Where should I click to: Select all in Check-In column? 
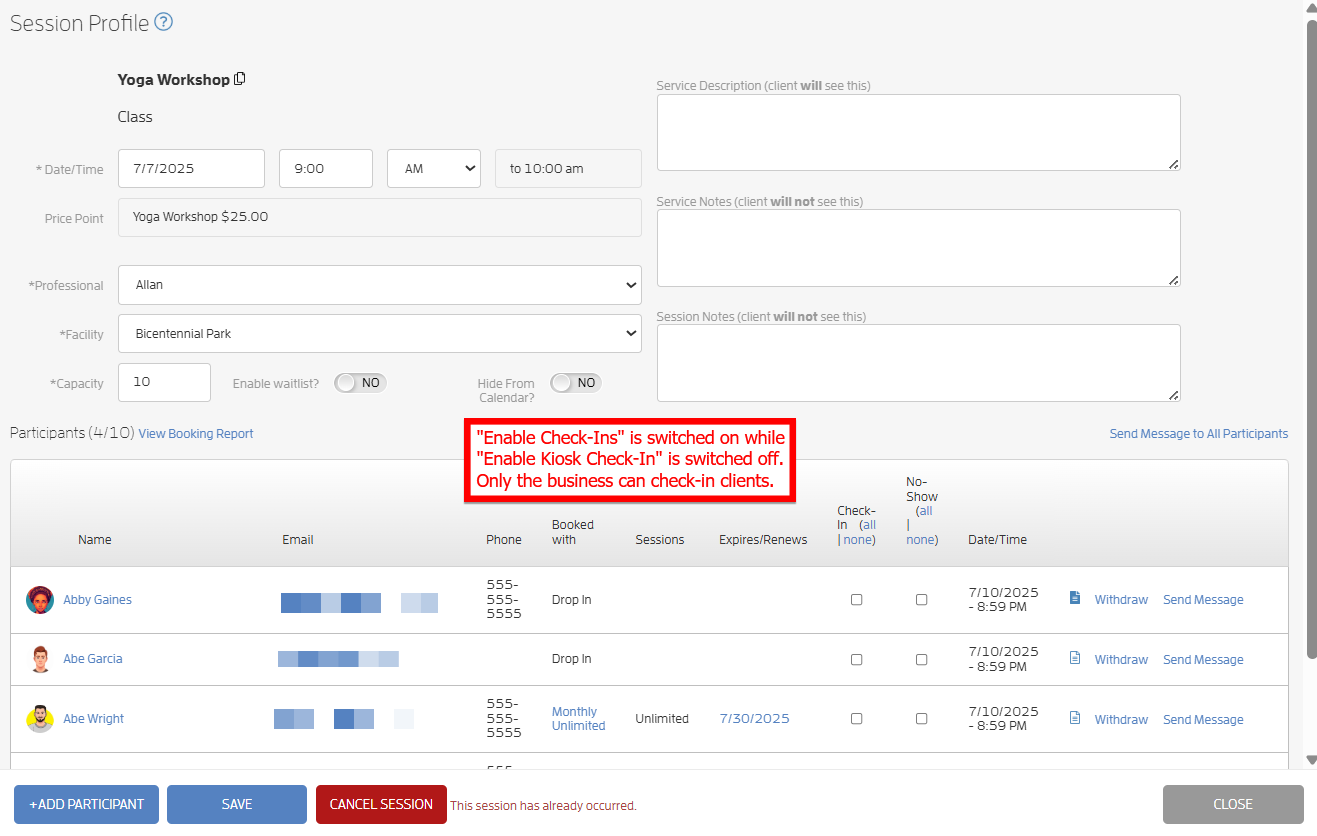point(869,525)
